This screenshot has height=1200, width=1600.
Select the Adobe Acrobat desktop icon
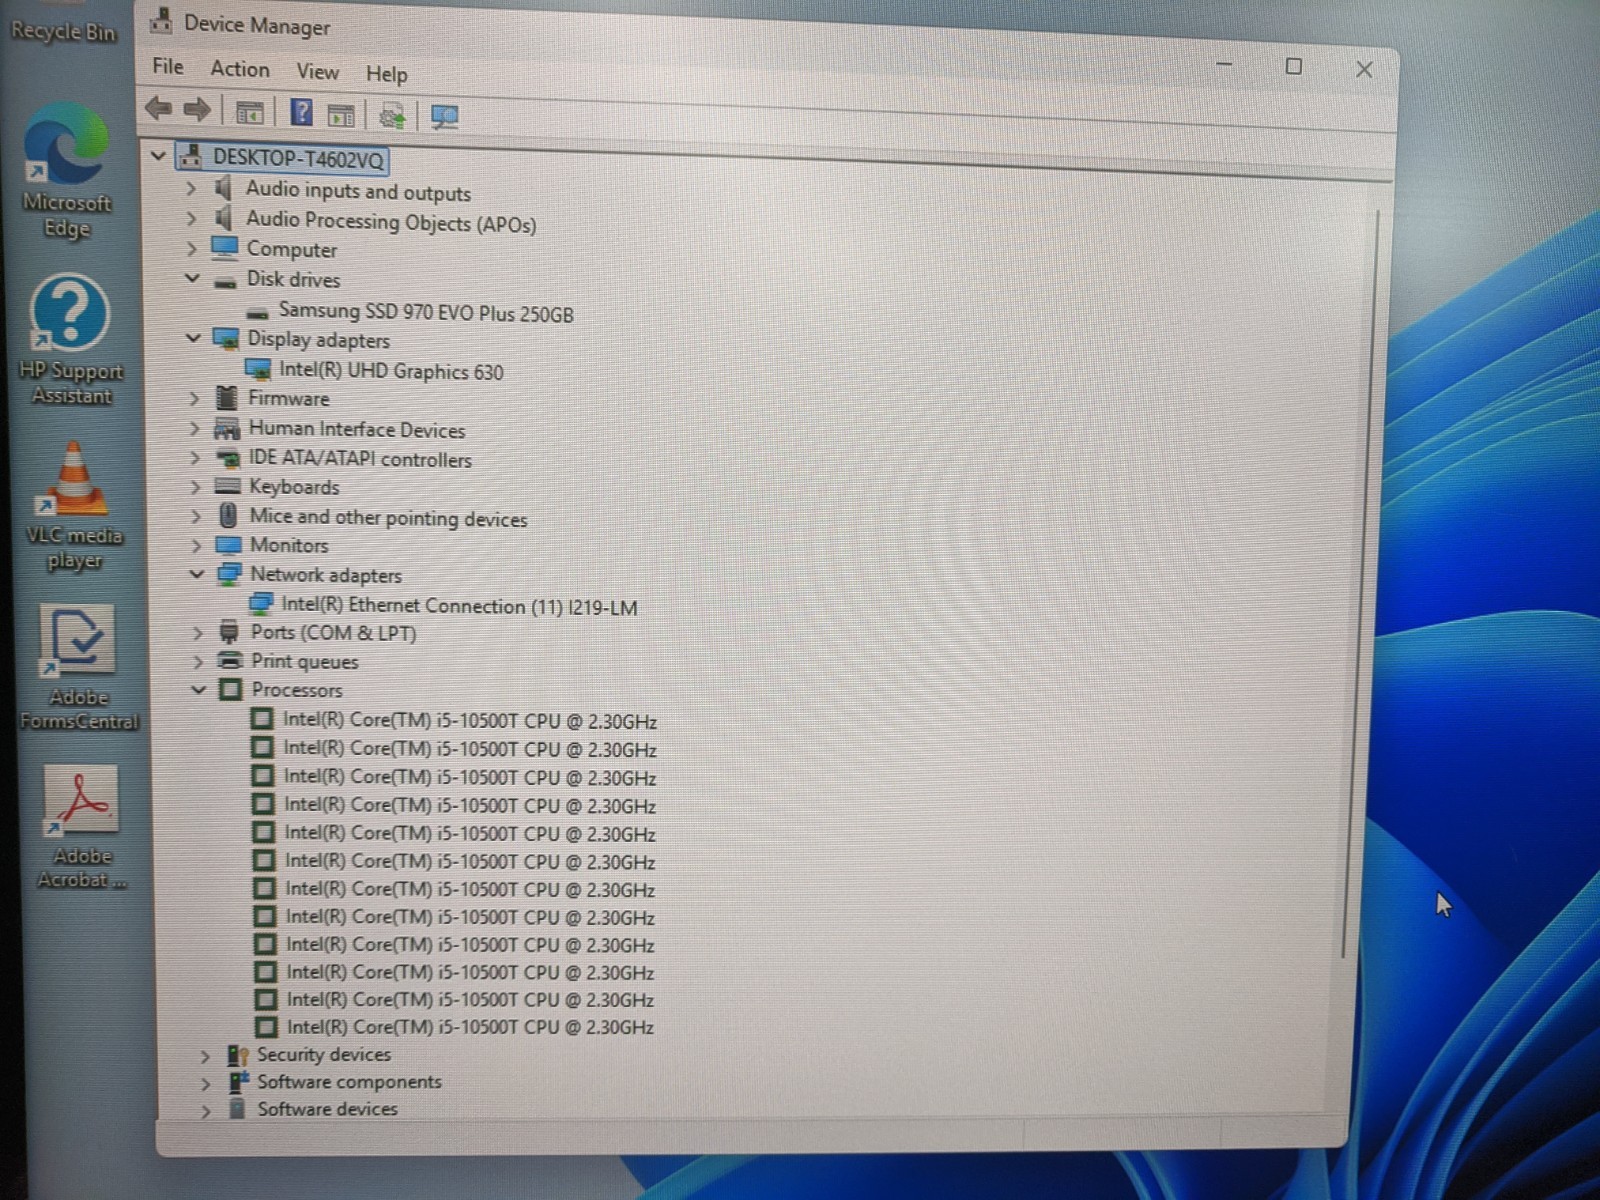(81, 827)
